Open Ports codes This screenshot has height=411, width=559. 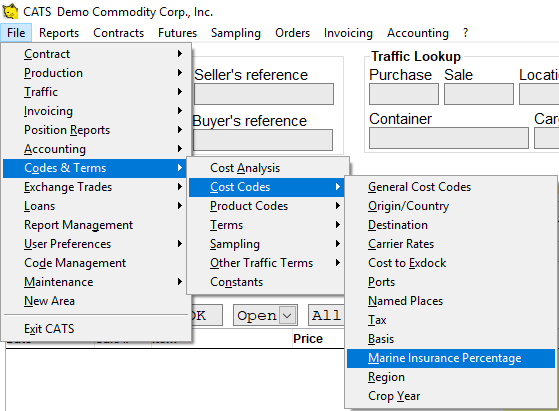tap(451, 282)
